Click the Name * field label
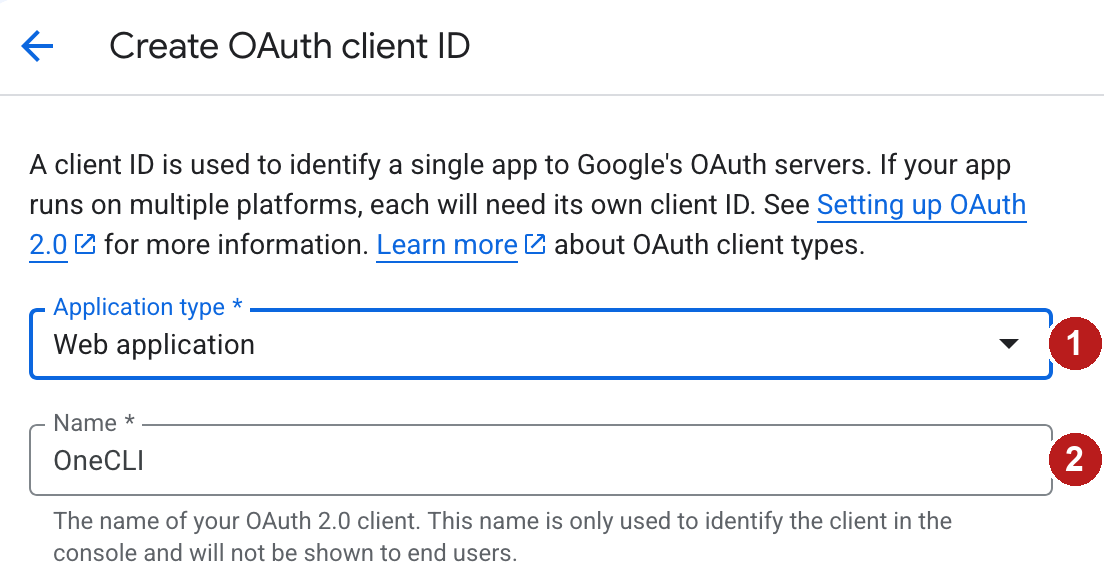This screenshot has width=1104, height=587. tap(94, 423)
